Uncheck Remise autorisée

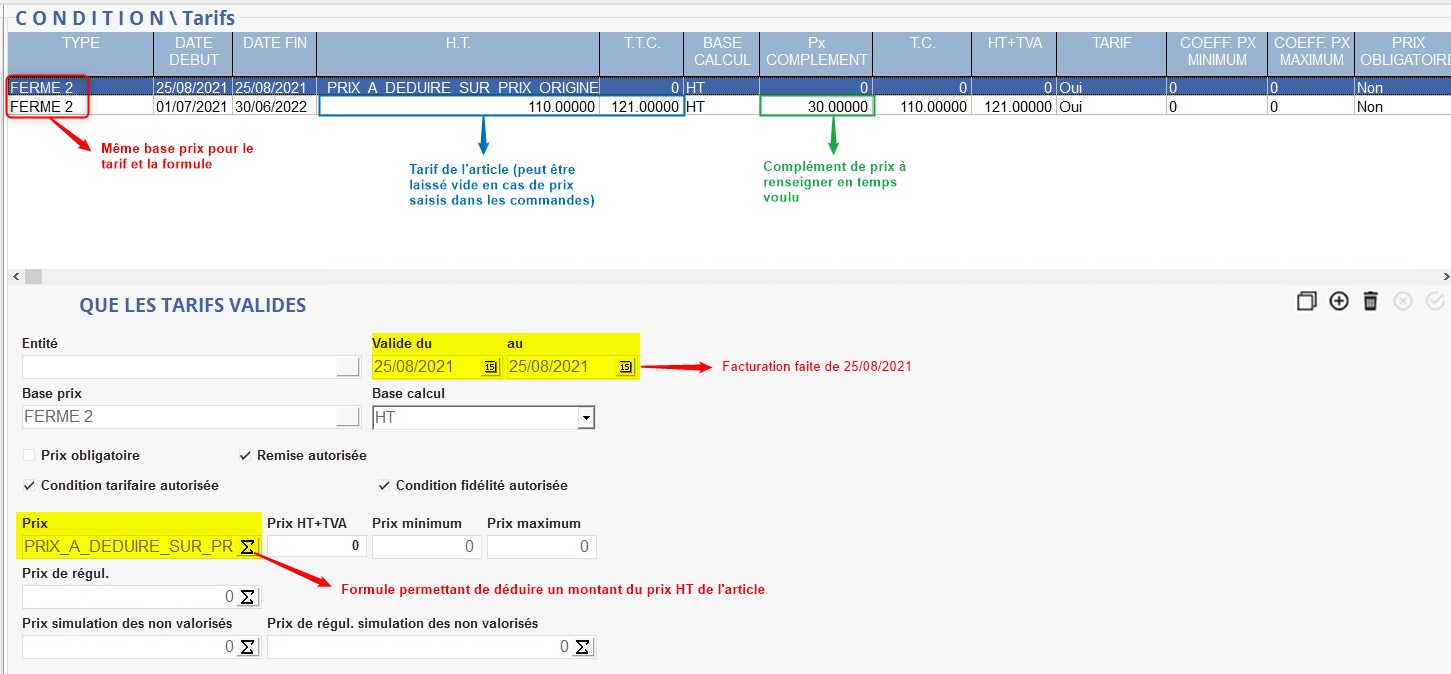tap(245, 455)
